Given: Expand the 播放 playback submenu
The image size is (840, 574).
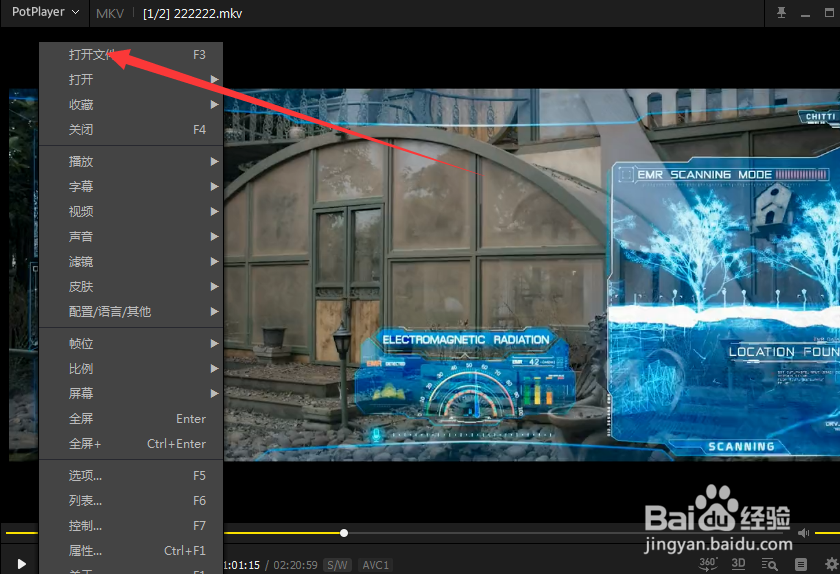Looking at the screenshot, I should tap(131, 161).
